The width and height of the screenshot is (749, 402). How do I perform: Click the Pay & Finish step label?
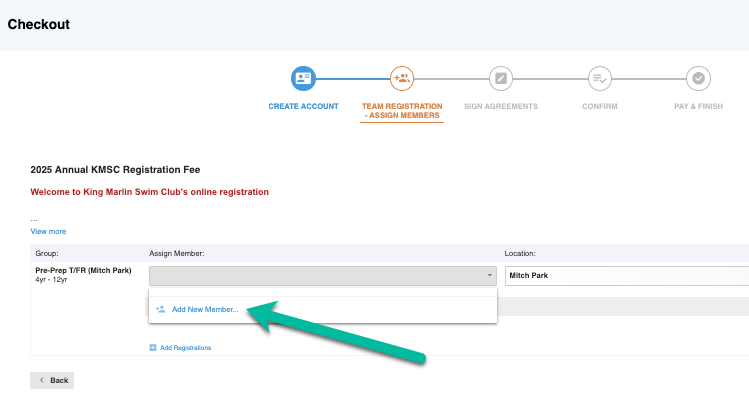(x=698, y=106)
